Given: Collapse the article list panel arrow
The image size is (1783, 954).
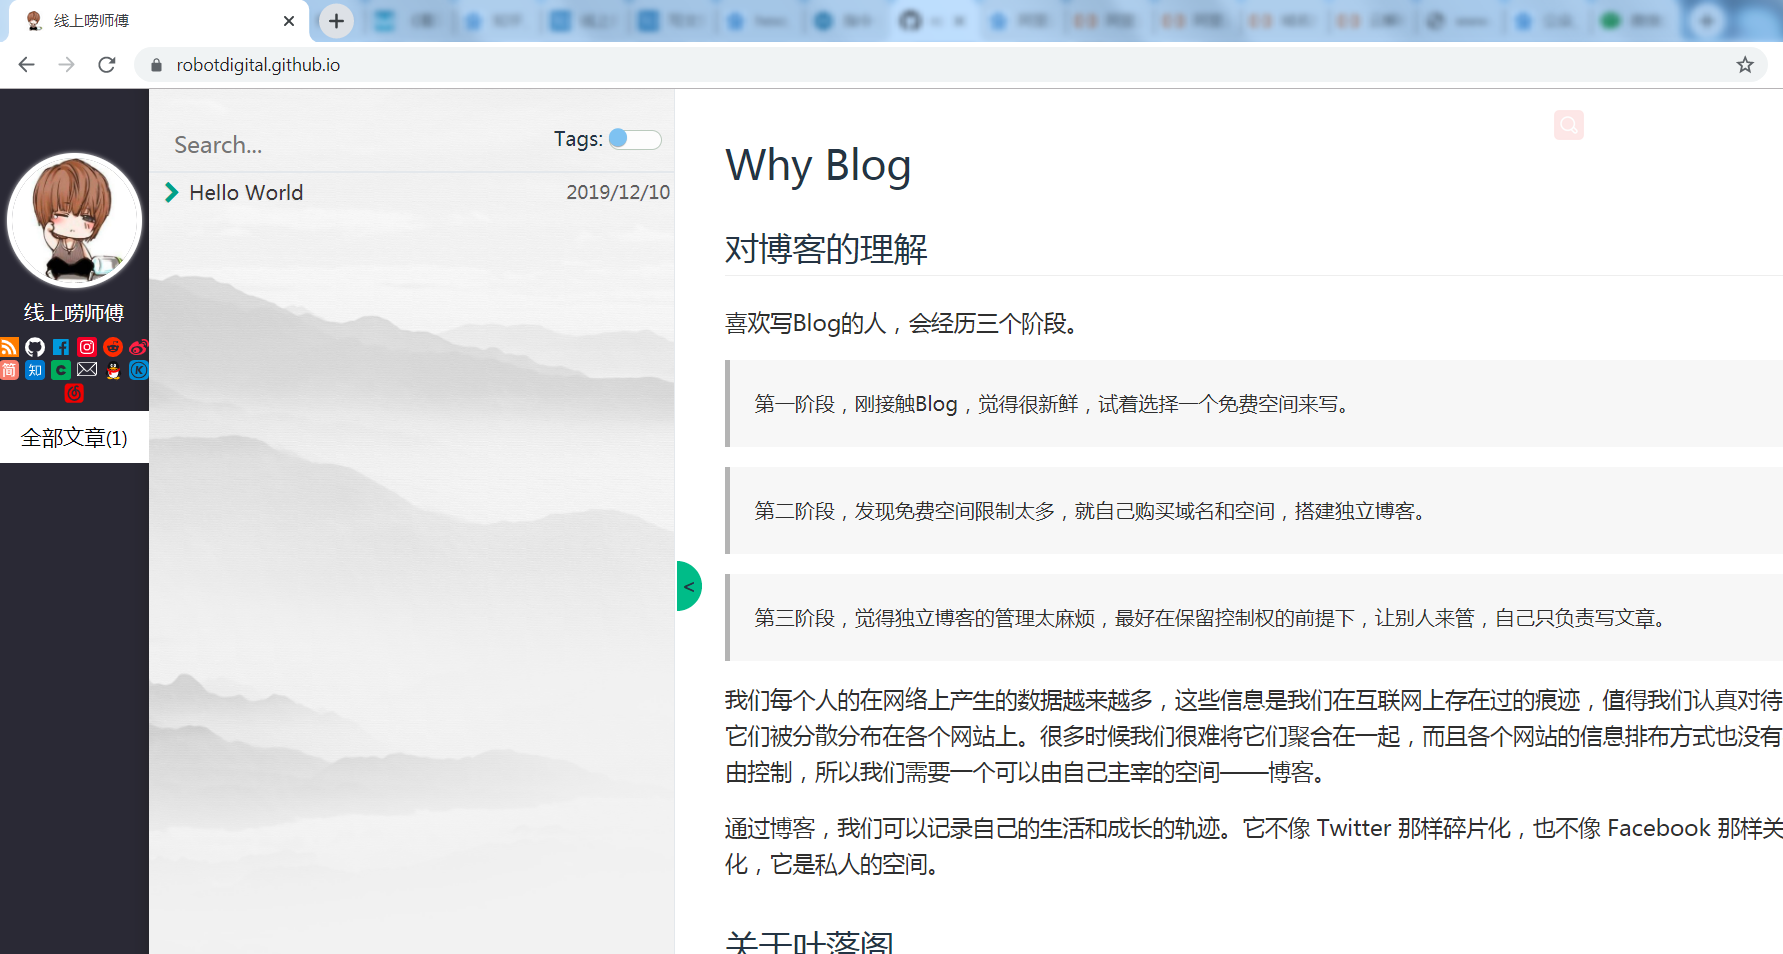Looking at the screenshot, I should pos(689,586).
